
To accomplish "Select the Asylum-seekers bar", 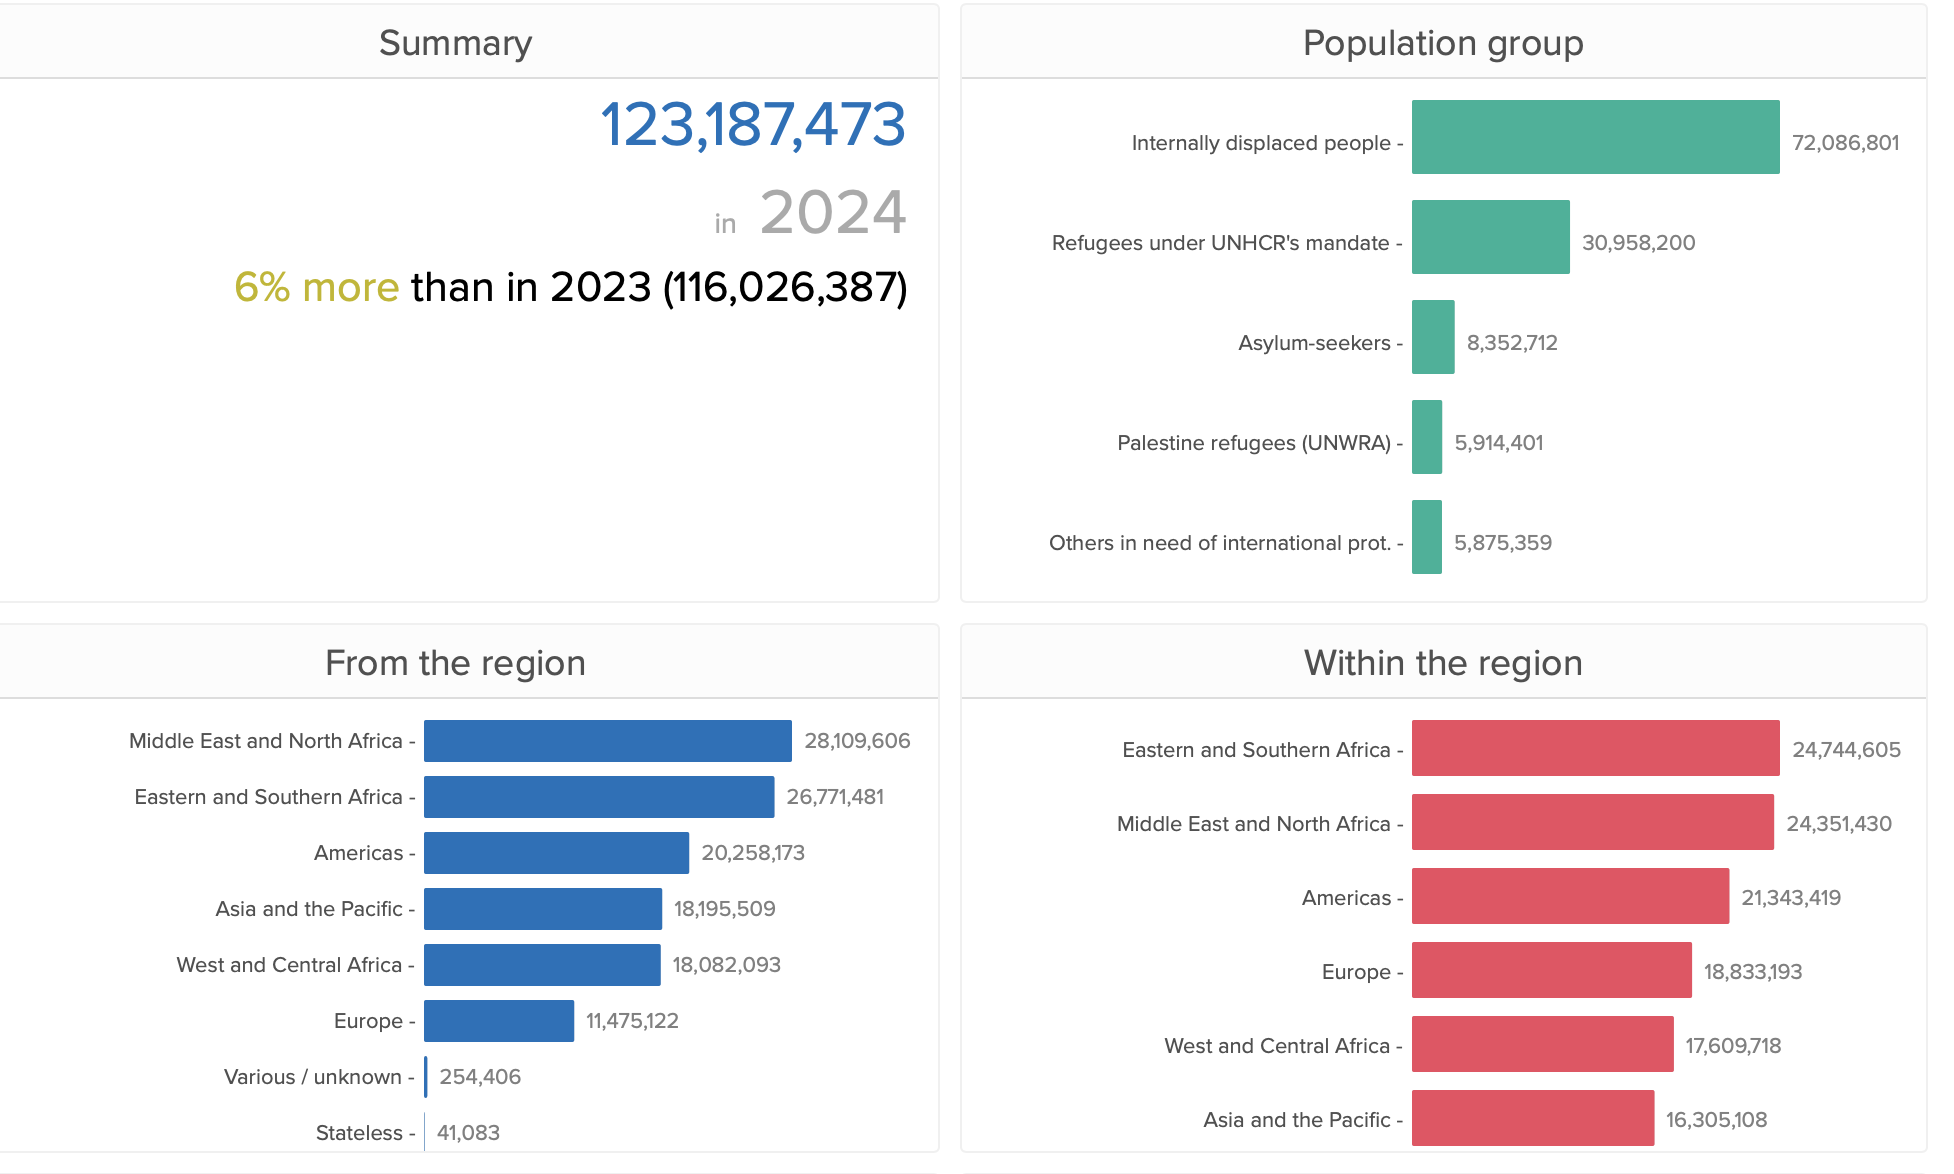I will 1432,337.
